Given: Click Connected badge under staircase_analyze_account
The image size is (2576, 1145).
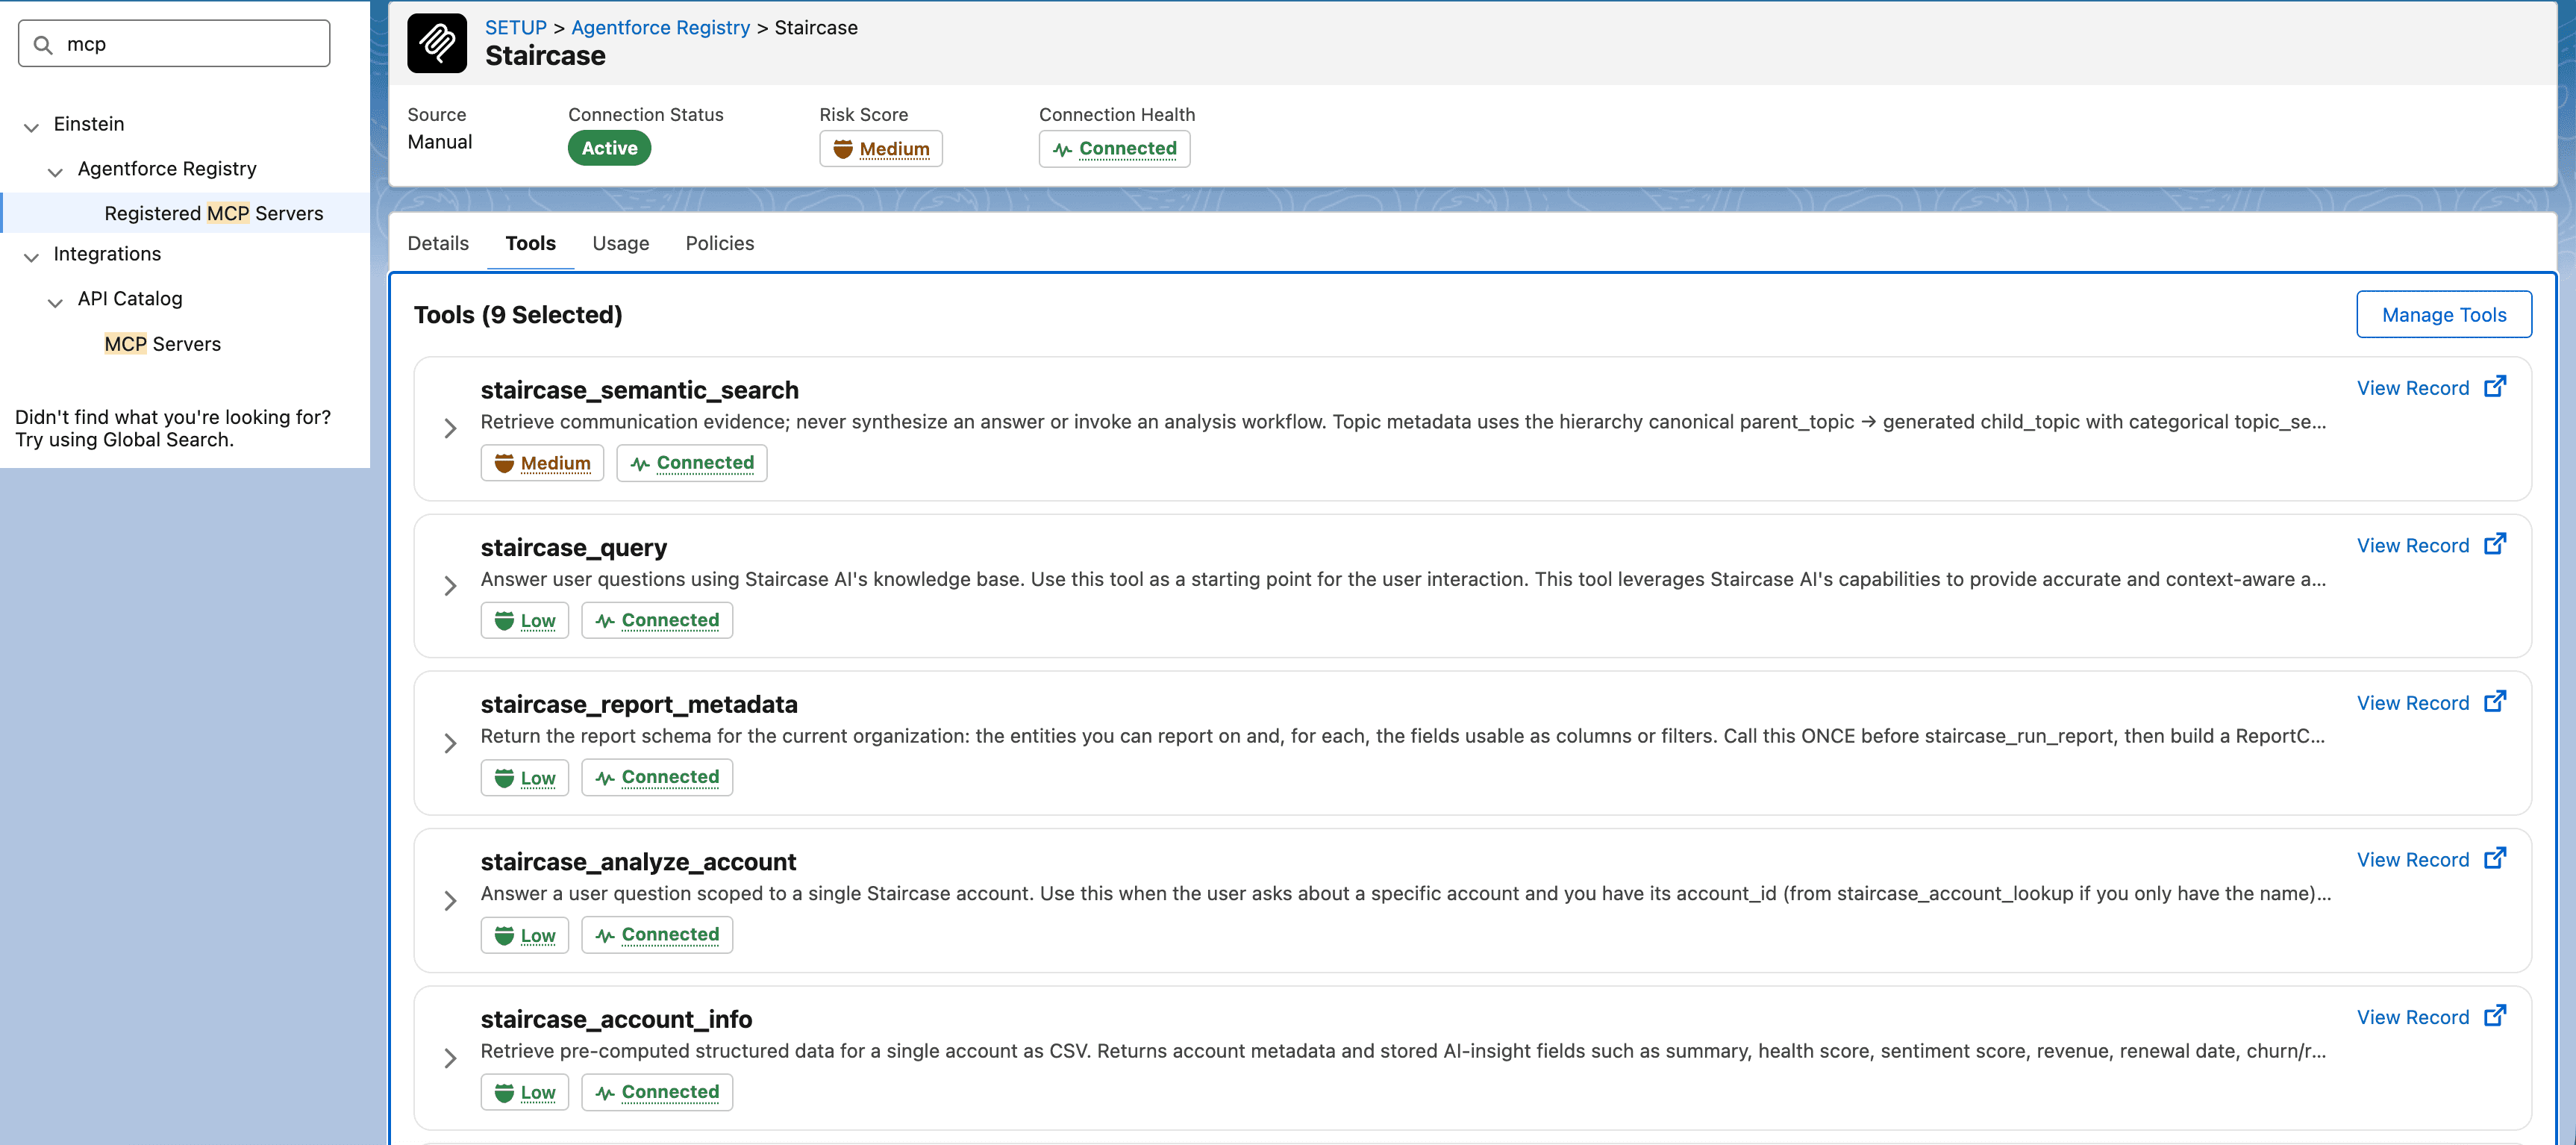Looking at the screenshot, I should [x=657, y=935].
